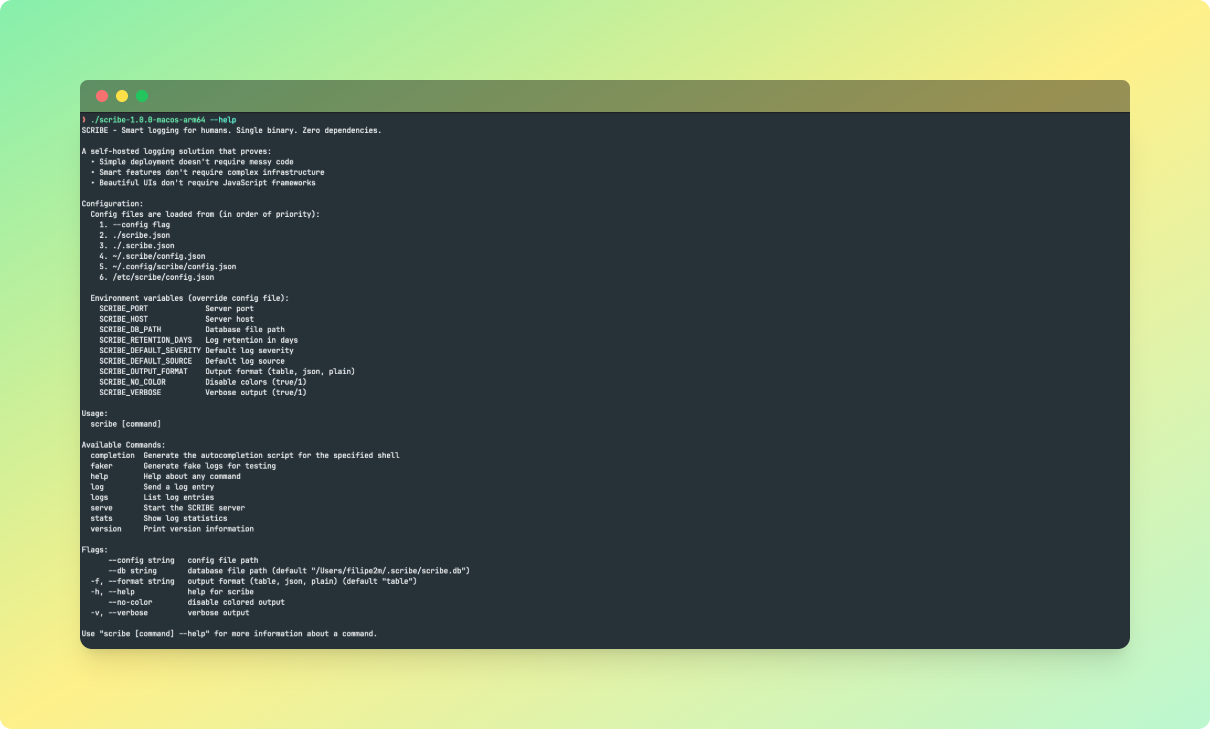Click the "Flags:" heading

tap(95, 550)
